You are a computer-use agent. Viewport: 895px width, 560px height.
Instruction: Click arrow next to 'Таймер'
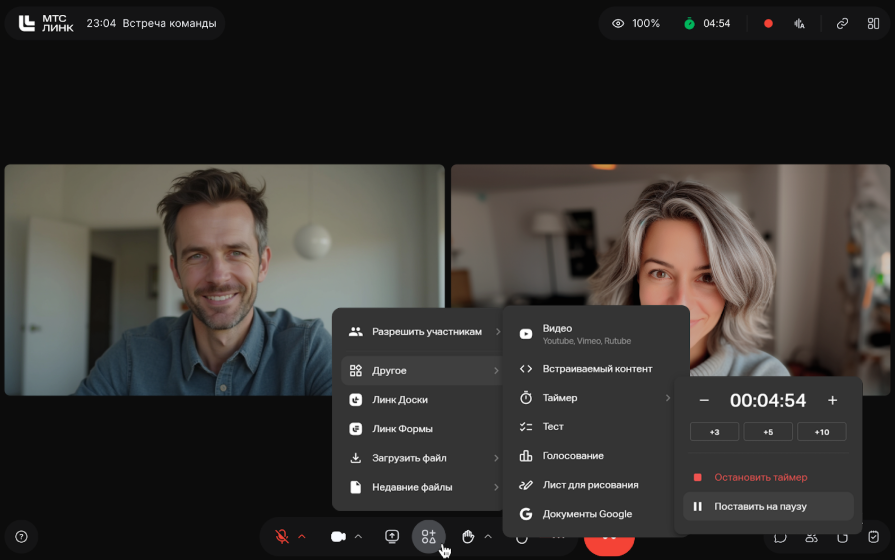tap(667, 398)
